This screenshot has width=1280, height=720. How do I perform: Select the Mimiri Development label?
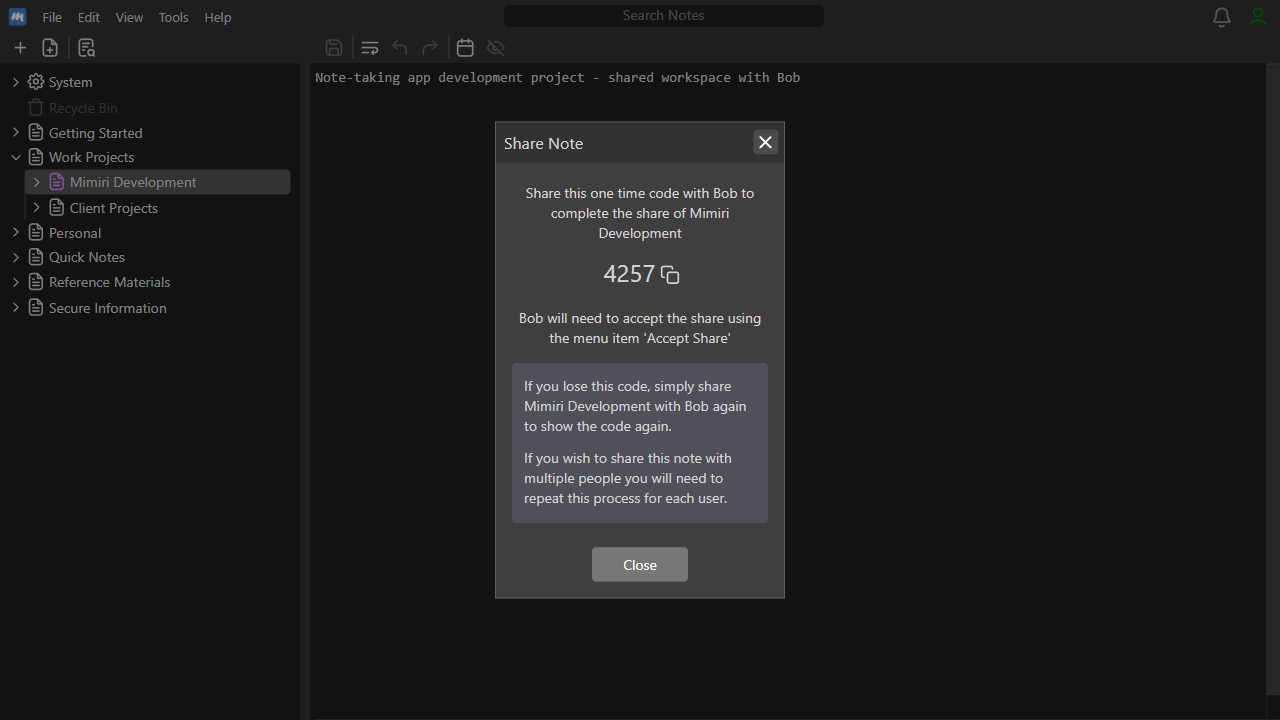133,182
